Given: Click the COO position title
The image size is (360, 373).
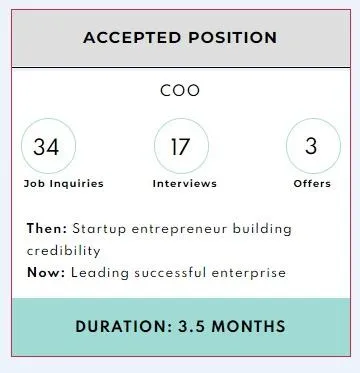Looking at the screenshot, I should (x=180, y=91).
